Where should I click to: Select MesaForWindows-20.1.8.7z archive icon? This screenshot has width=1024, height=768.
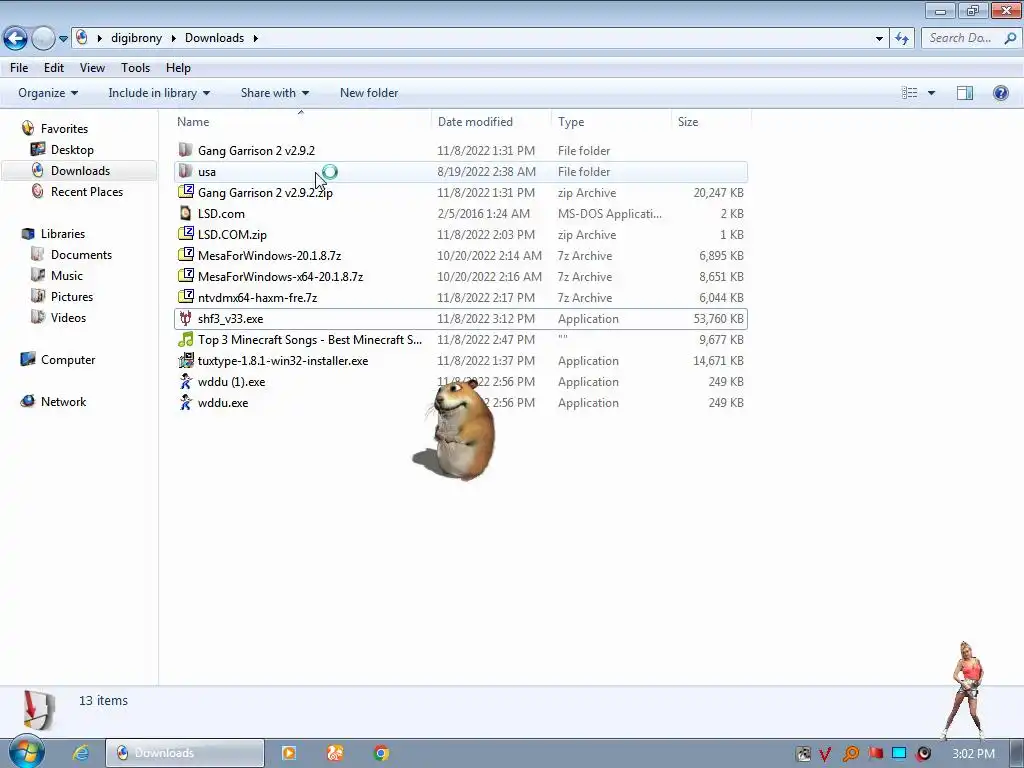(x=186, y=255)
